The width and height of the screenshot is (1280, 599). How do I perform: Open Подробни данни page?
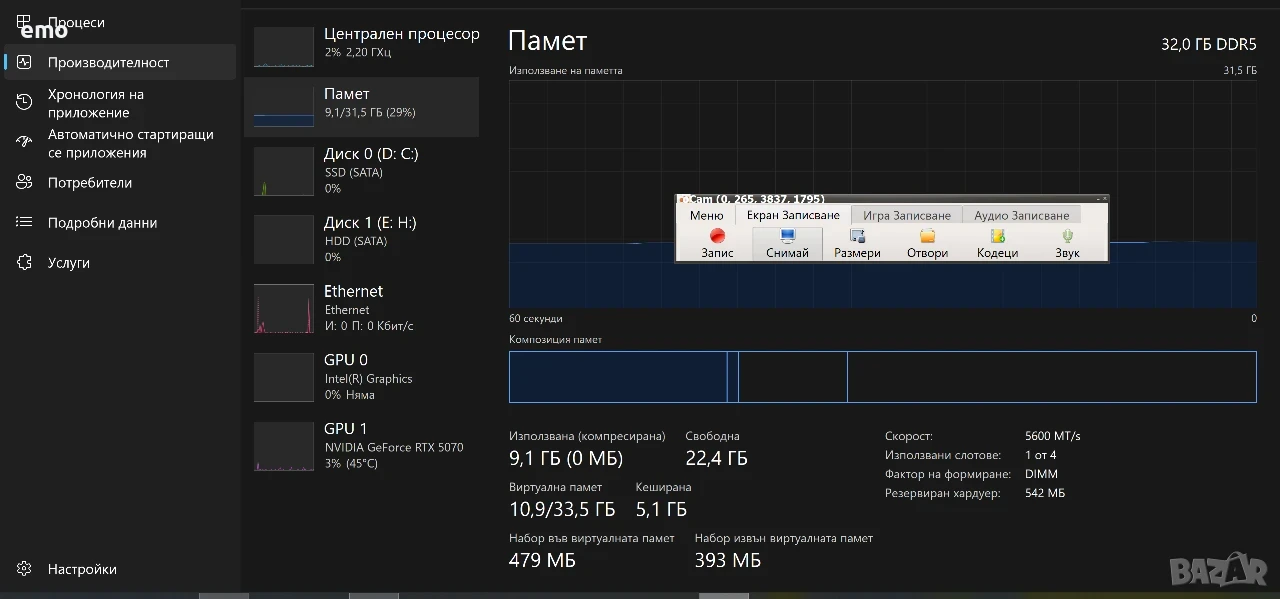point(120,223)
